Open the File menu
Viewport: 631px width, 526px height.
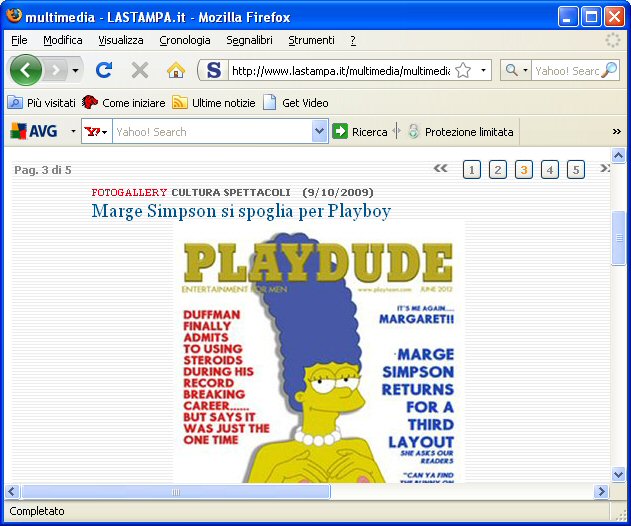[x=19, y=40]
